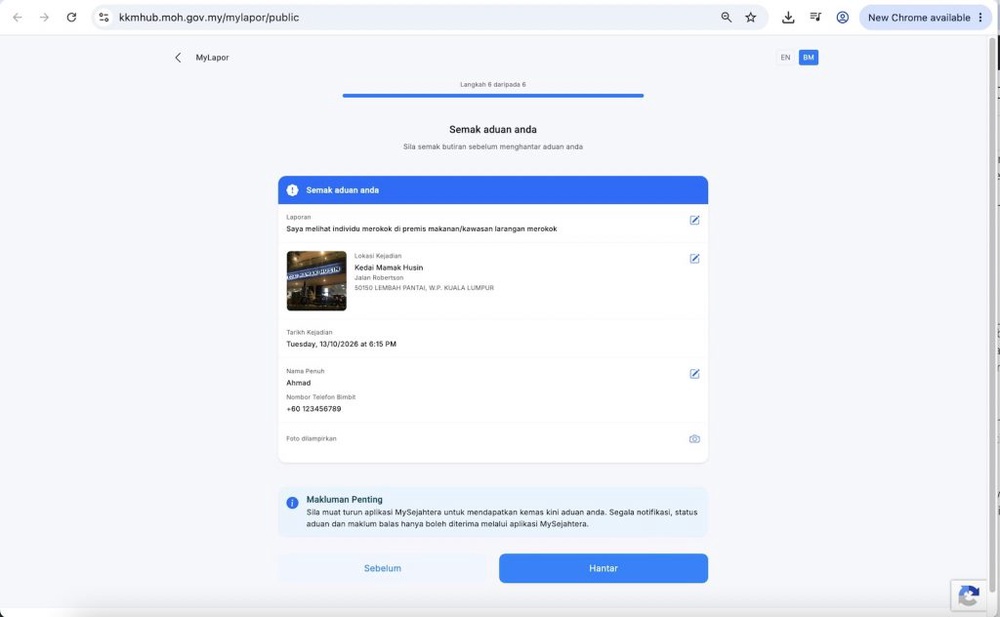Edit the Nama Penuh personal details
The image size is (1000, 617).
point(695,374)
